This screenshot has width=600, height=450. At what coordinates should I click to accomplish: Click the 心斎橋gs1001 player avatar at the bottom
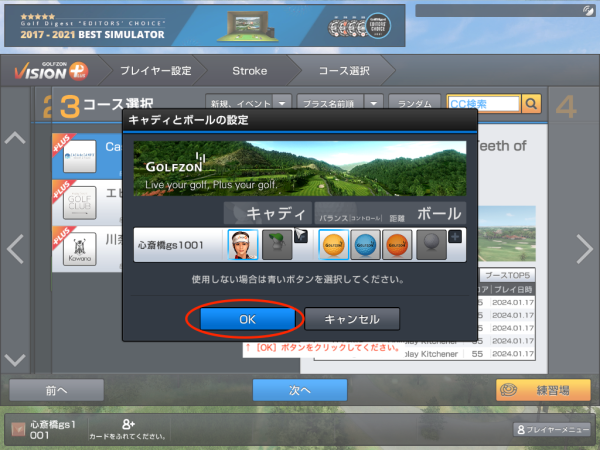coord(18,429)
